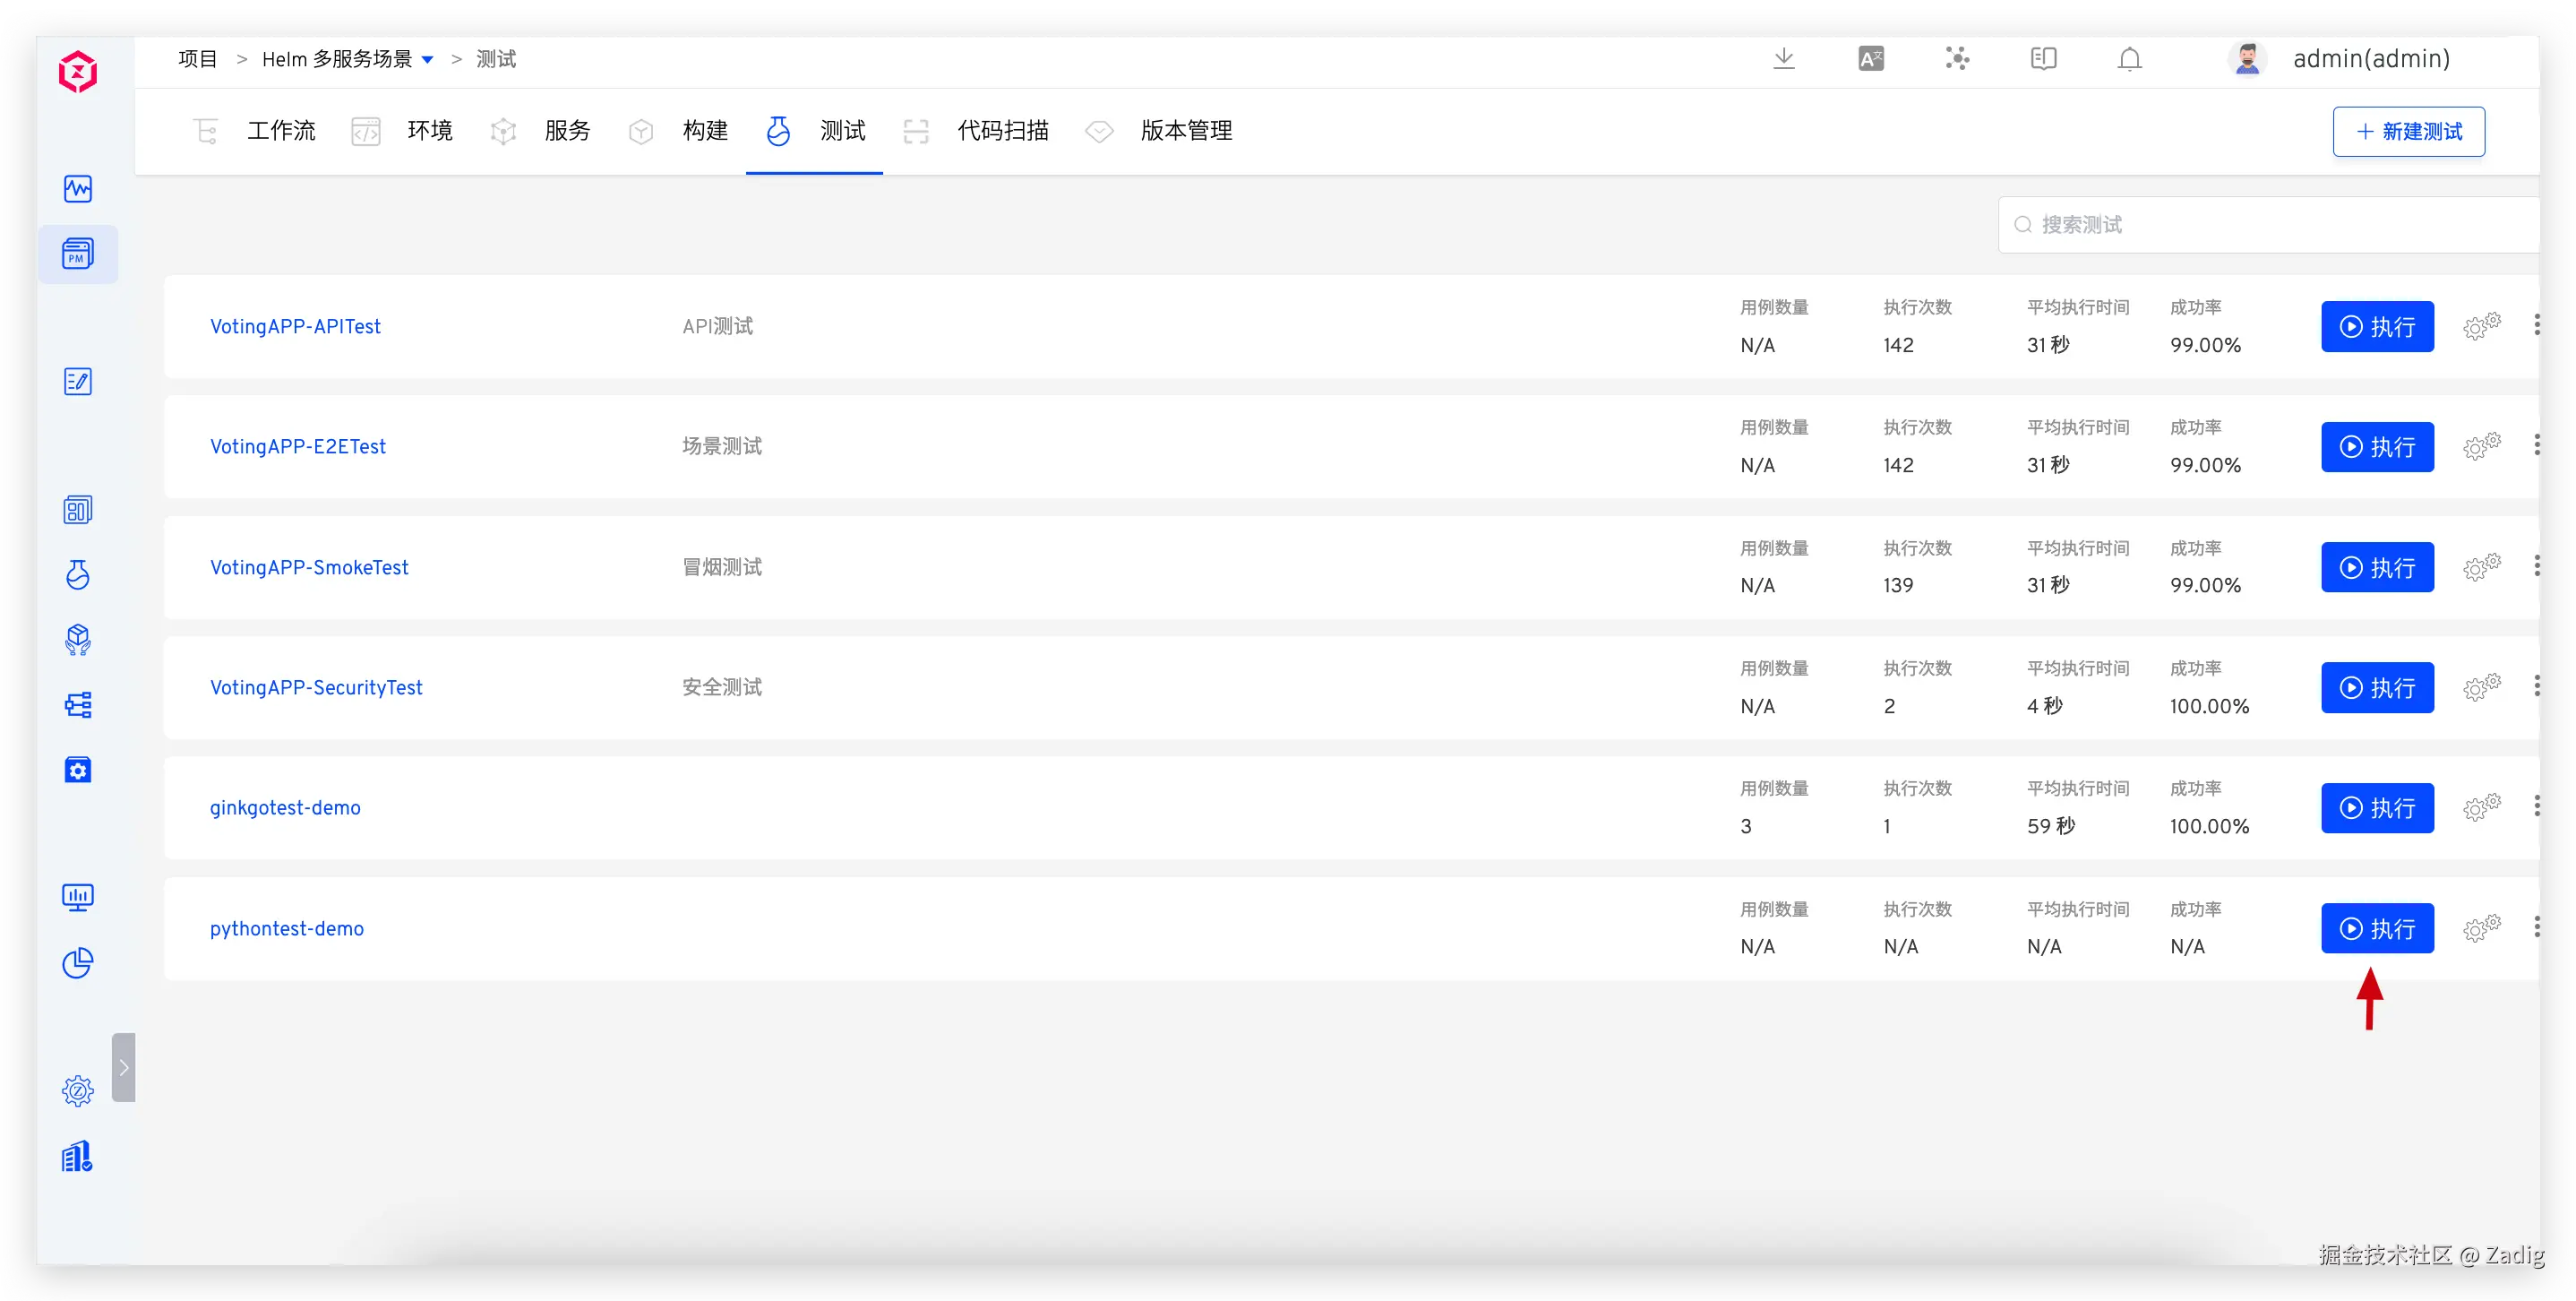
Task: Open more options for VotingAPP-APITest row
Action: point(2537,325)
